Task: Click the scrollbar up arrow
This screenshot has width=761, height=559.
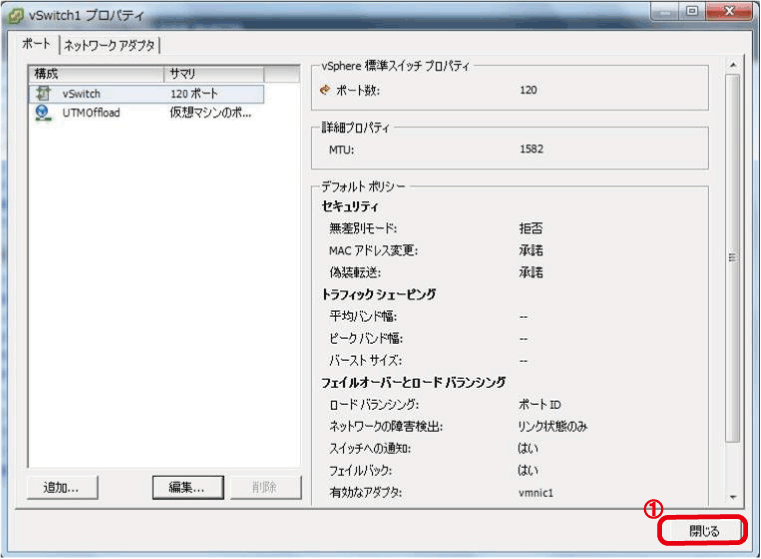Action: pos(733,65)
